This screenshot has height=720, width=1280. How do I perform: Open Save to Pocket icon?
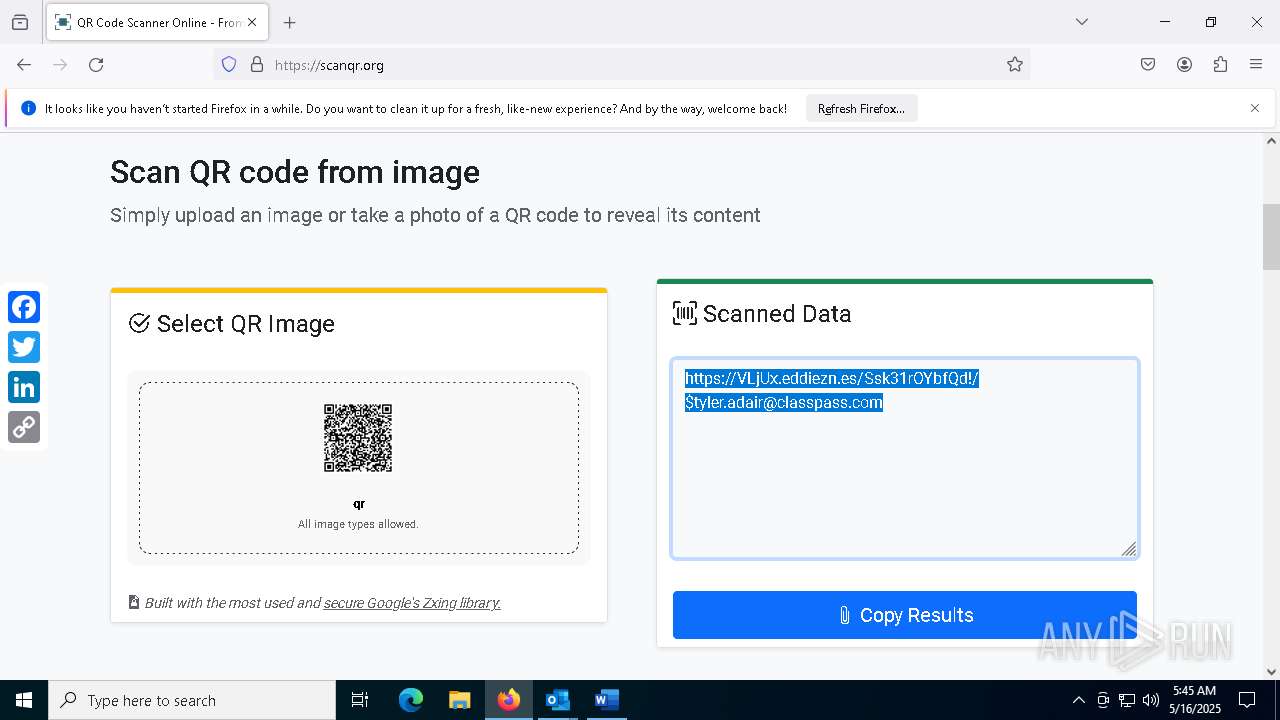1148,65
